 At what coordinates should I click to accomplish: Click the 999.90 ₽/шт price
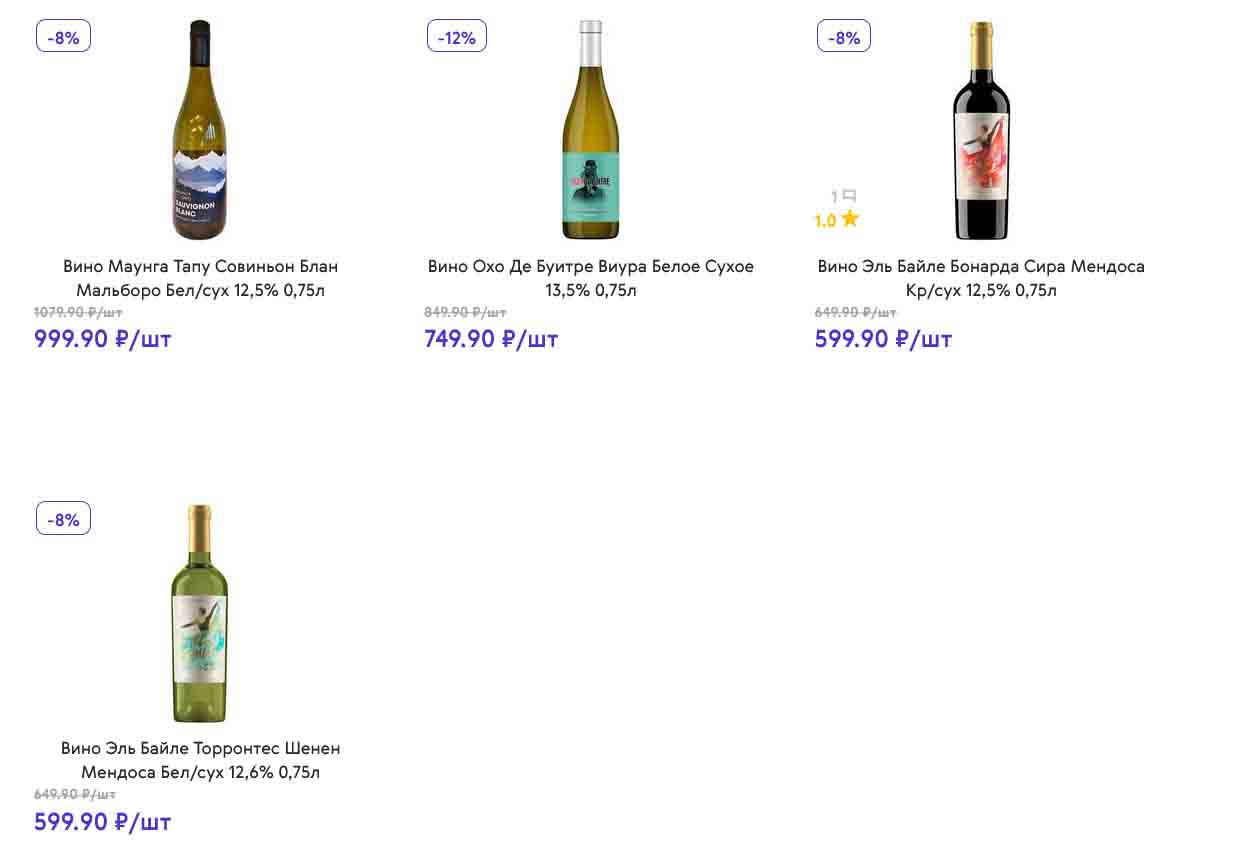tap(103, 339)
